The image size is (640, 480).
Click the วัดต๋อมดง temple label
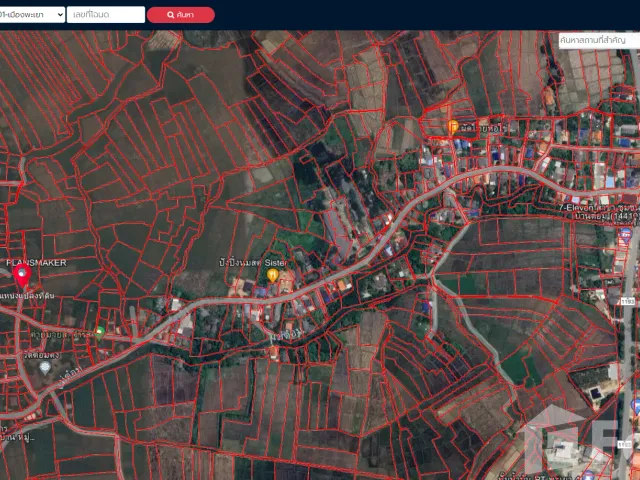click(x=42, y=355)
